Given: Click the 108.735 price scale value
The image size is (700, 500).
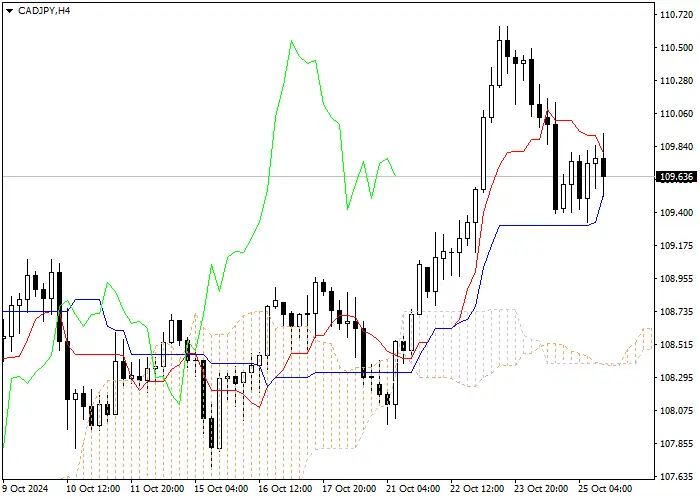Looking at the screenshot, I should point(676,312).
